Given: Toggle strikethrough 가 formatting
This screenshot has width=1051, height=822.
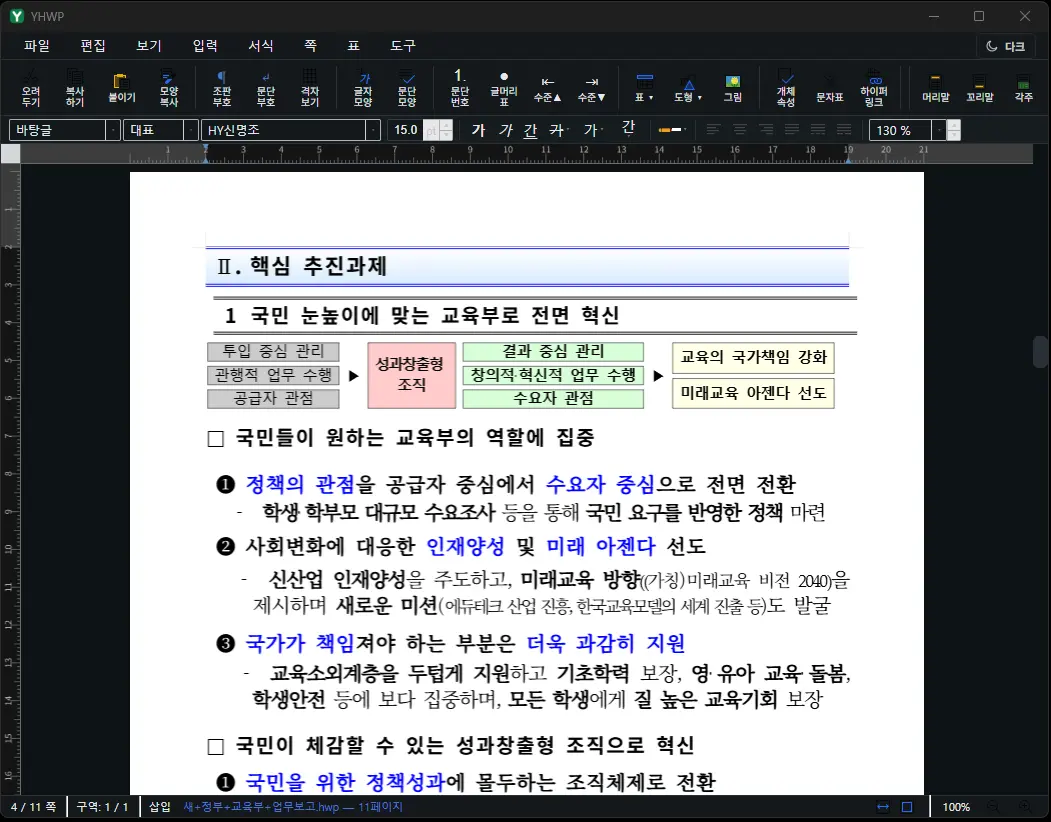Looking at the screenshot, I should (x=557, y=129).
